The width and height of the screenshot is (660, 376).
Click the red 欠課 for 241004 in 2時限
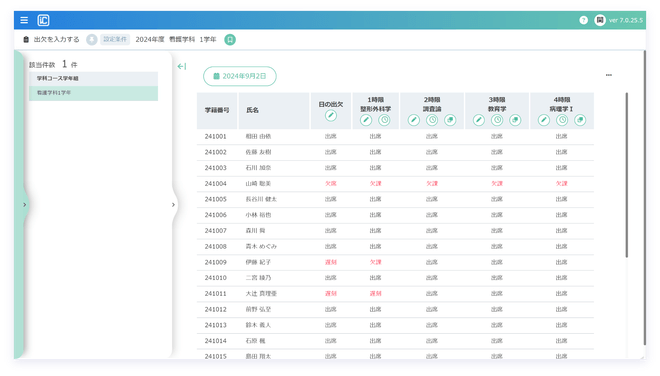(x=432, y=184)
